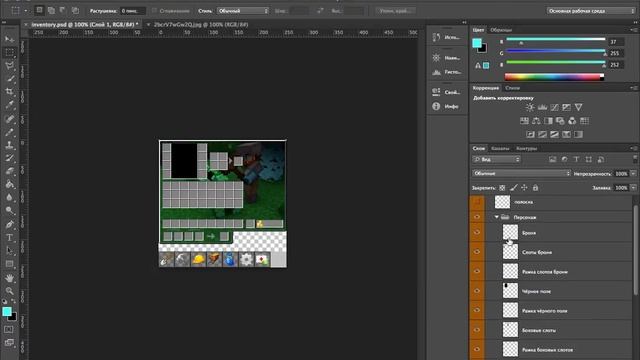The image size is (640, 360).
Task: Lock transparent pixels icon in Layers
Action: coord(502,188)
